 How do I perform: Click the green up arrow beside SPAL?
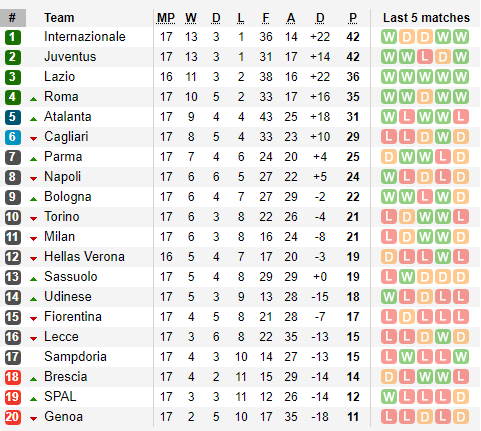(x=33, y=399)
